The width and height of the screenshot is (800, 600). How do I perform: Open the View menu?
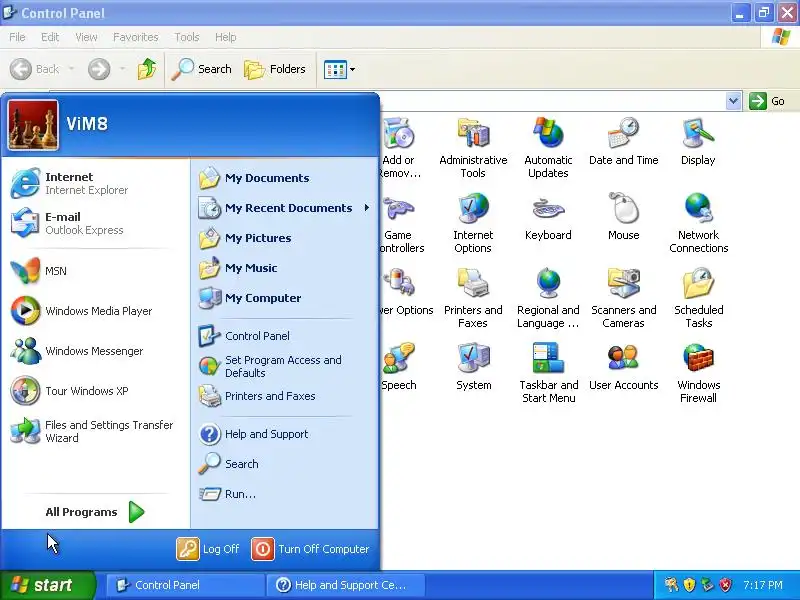point(86,37)
